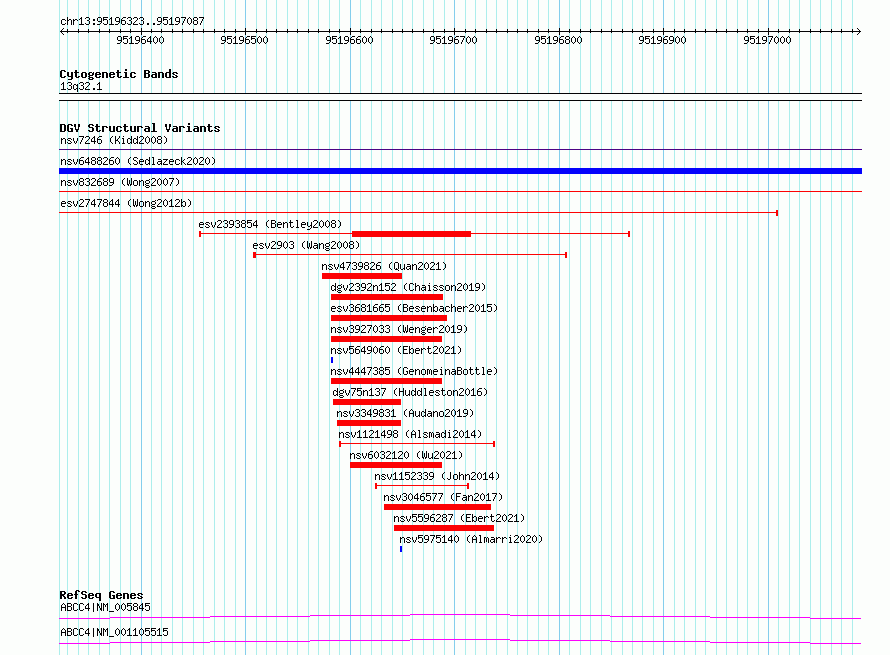Click the esv2393854 (Bentley2008) thick red bar
This screenshot has height=655, width=890.
coord(412,234)
